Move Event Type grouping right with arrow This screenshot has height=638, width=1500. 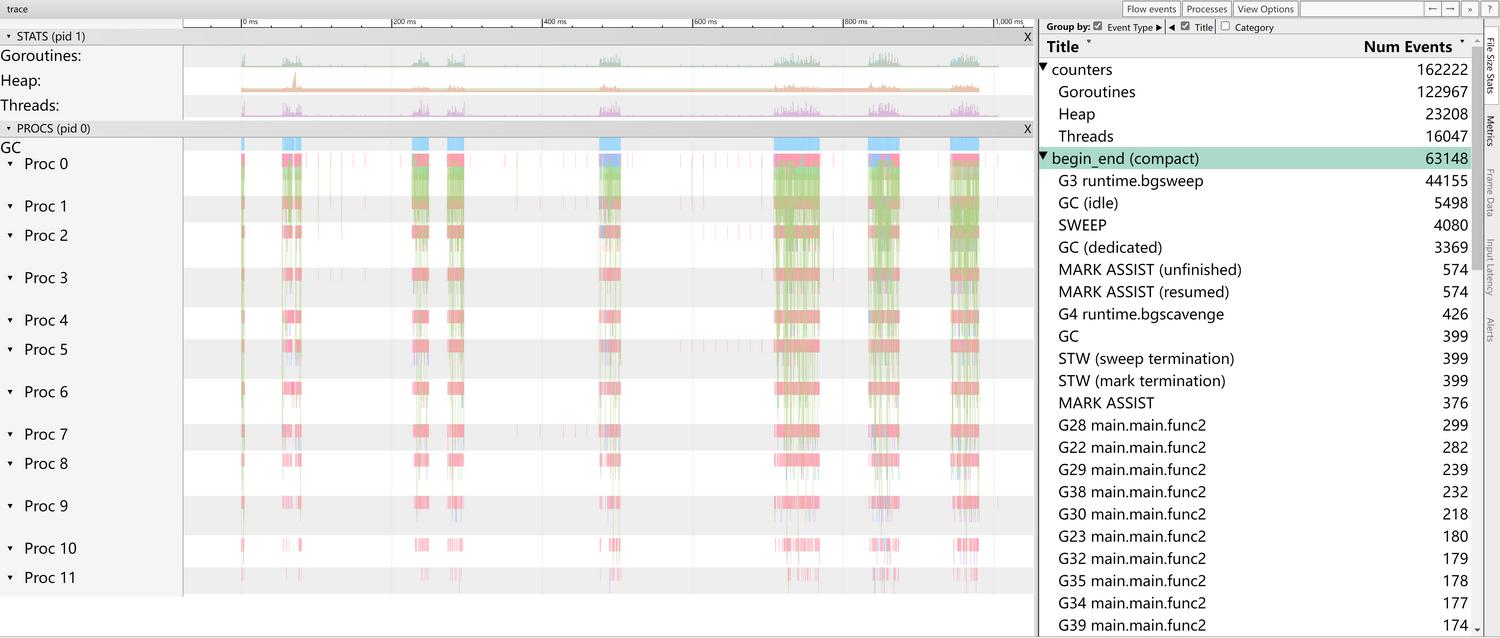tap(1159, 27)
